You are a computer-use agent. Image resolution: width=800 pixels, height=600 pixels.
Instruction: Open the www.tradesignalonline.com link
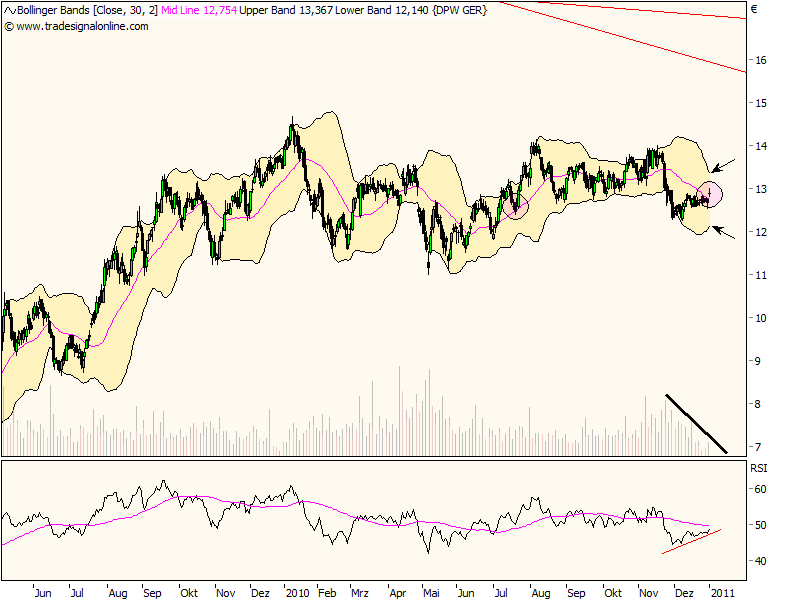click(x=82, y=26)
